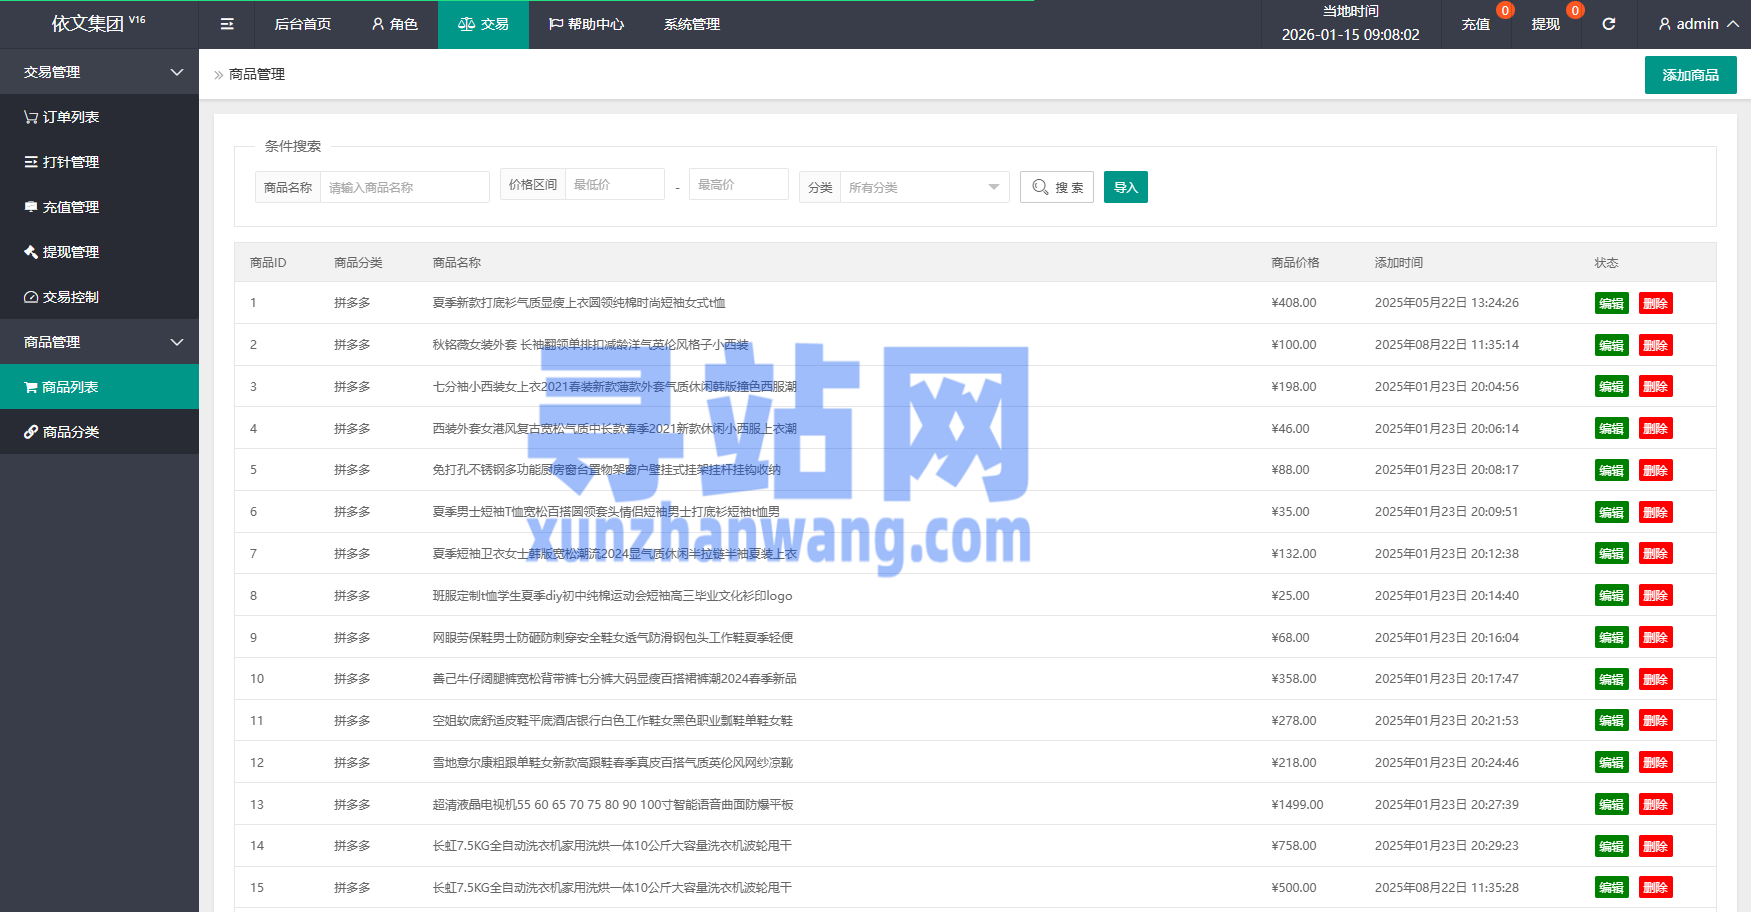1751x912 pixels.
Task: Open 商品分类 with the link icon
Action: 62,432
